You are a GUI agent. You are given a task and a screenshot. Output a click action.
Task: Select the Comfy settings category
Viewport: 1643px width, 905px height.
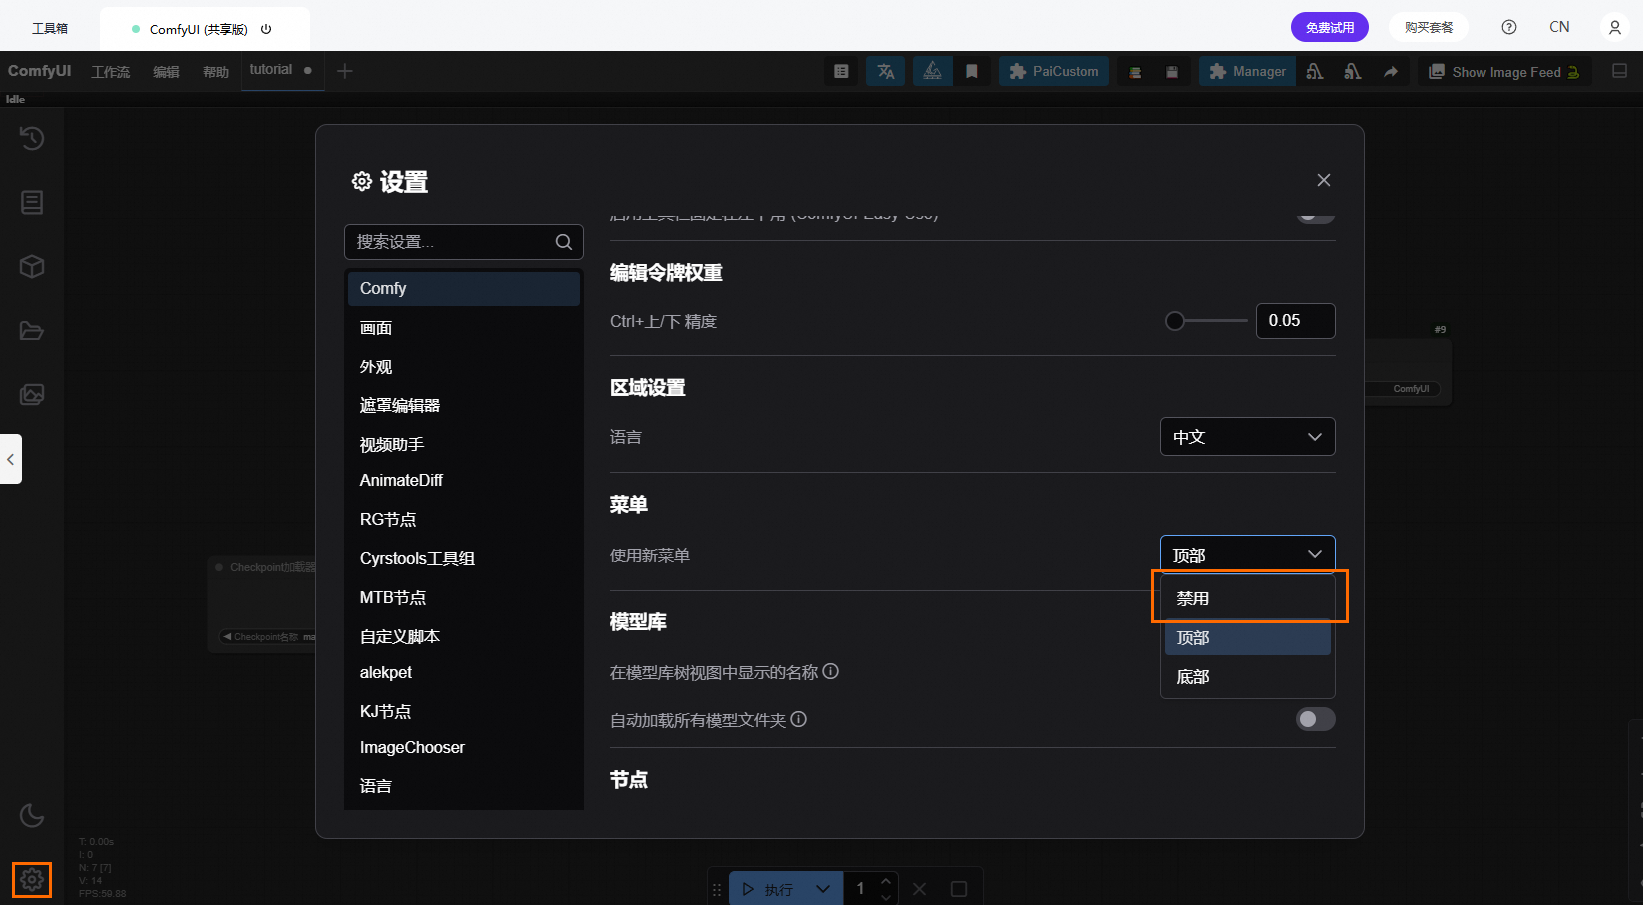click(464, 288)
